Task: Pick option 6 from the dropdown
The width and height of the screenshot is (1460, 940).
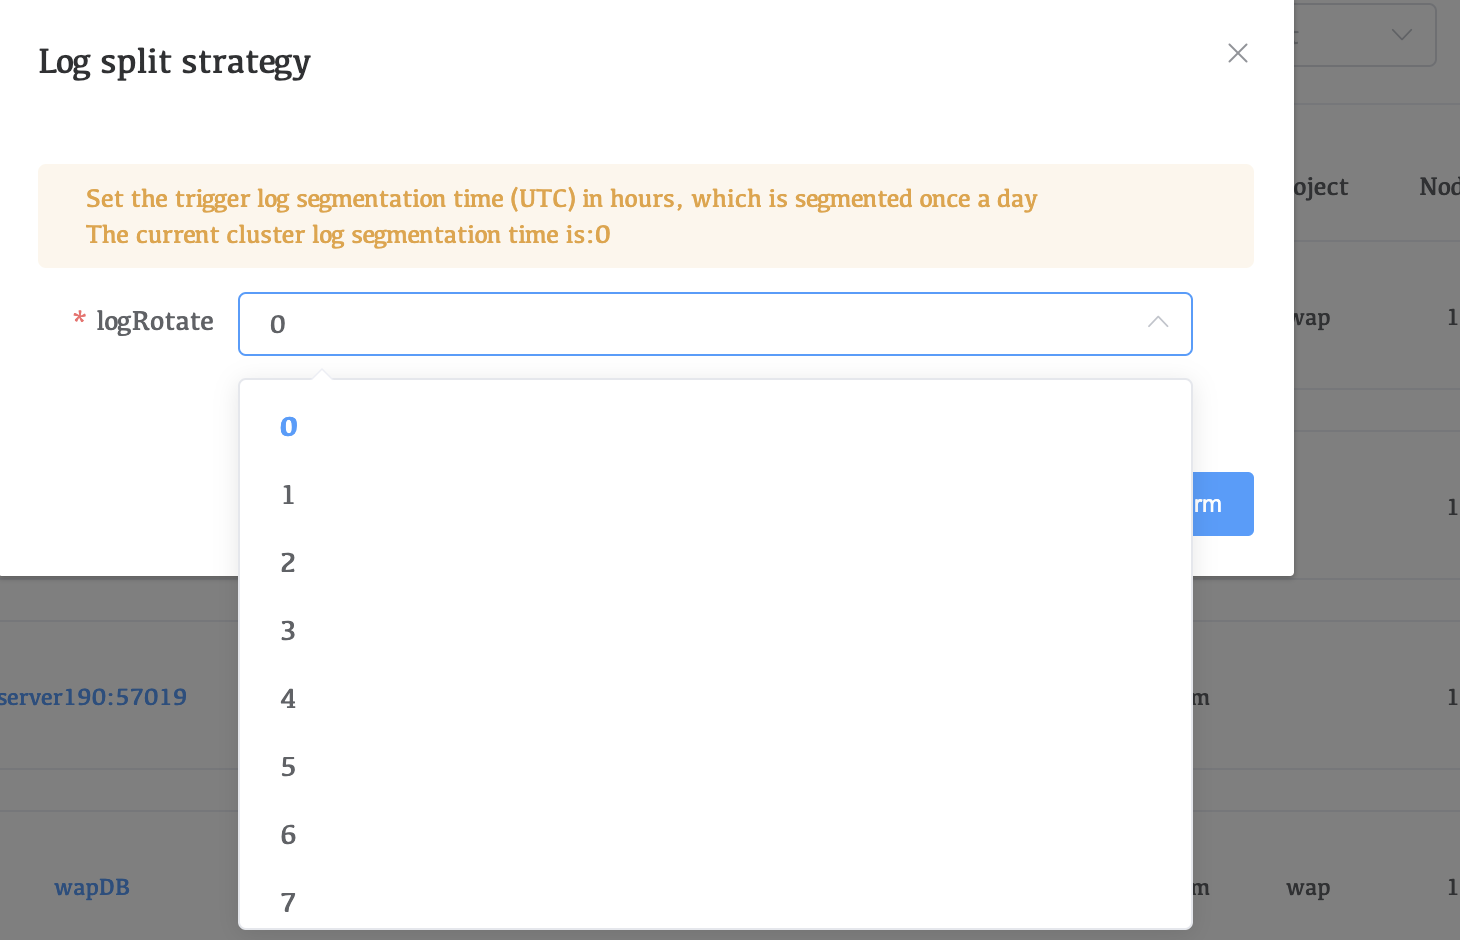Action: [288, 835]
